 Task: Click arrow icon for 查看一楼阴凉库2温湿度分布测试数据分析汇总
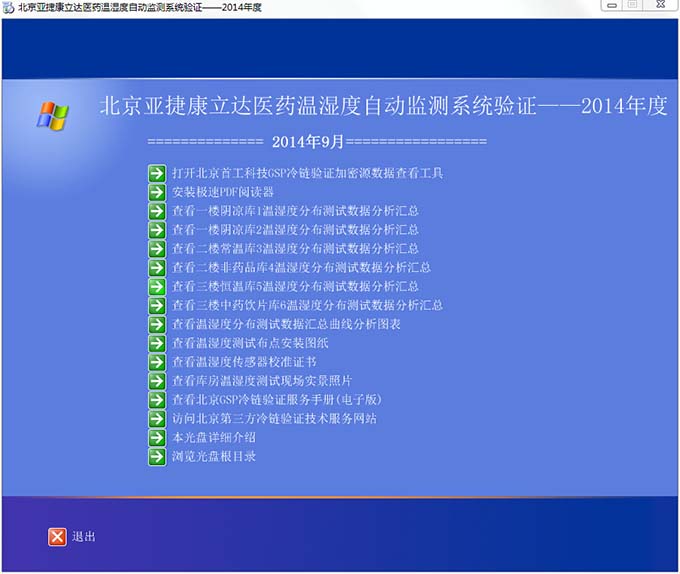point(157,230)
